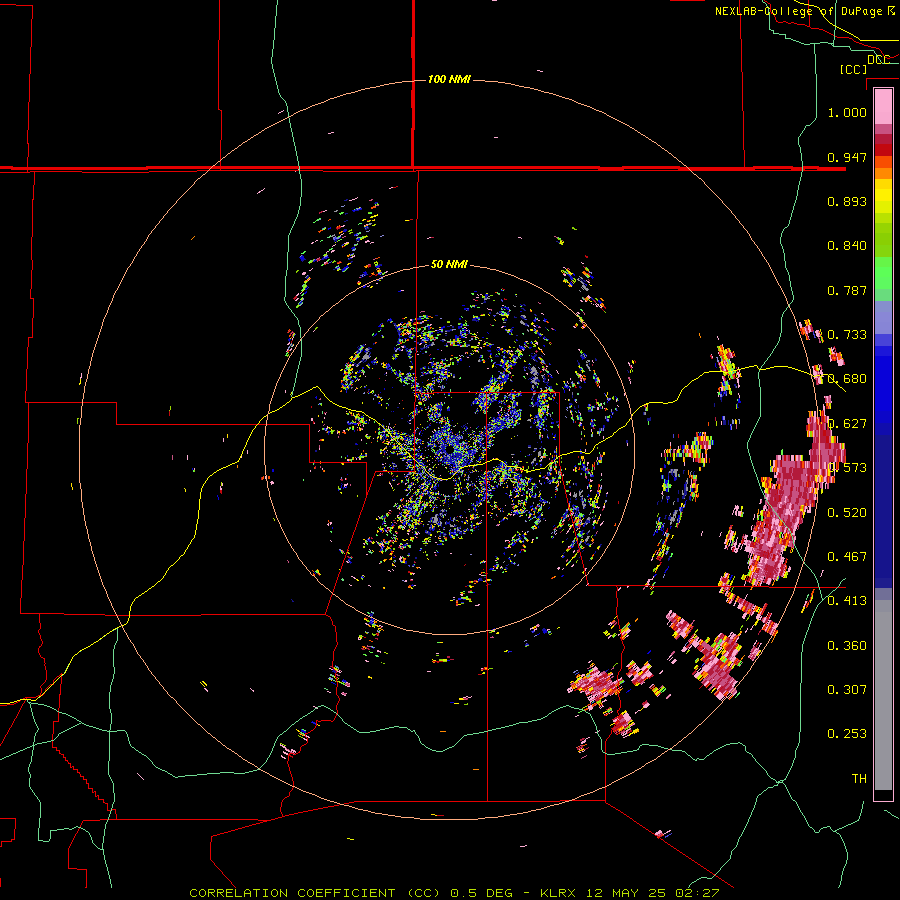Image resolution: width=900 pixels, height=900 pixels.
Task: Click the 0.947 legend value
Action: point(847,157)
